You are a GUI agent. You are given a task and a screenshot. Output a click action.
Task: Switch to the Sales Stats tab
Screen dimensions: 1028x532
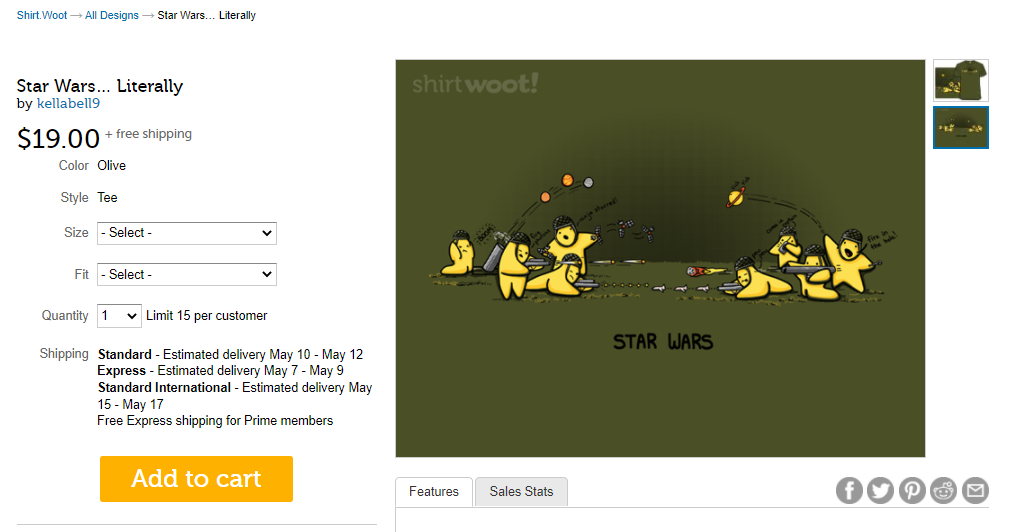521,491
